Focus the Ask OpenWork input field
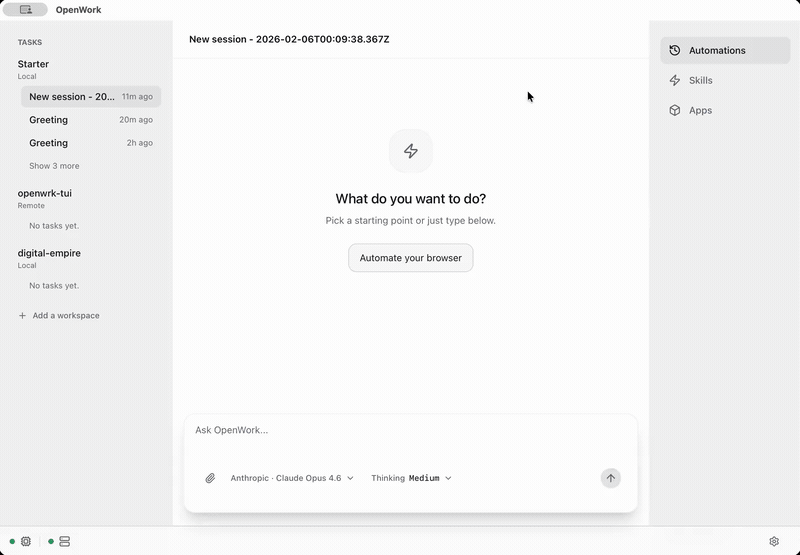Screen dimensions: 800x555 pyautogui.click(x=410, y=431)
